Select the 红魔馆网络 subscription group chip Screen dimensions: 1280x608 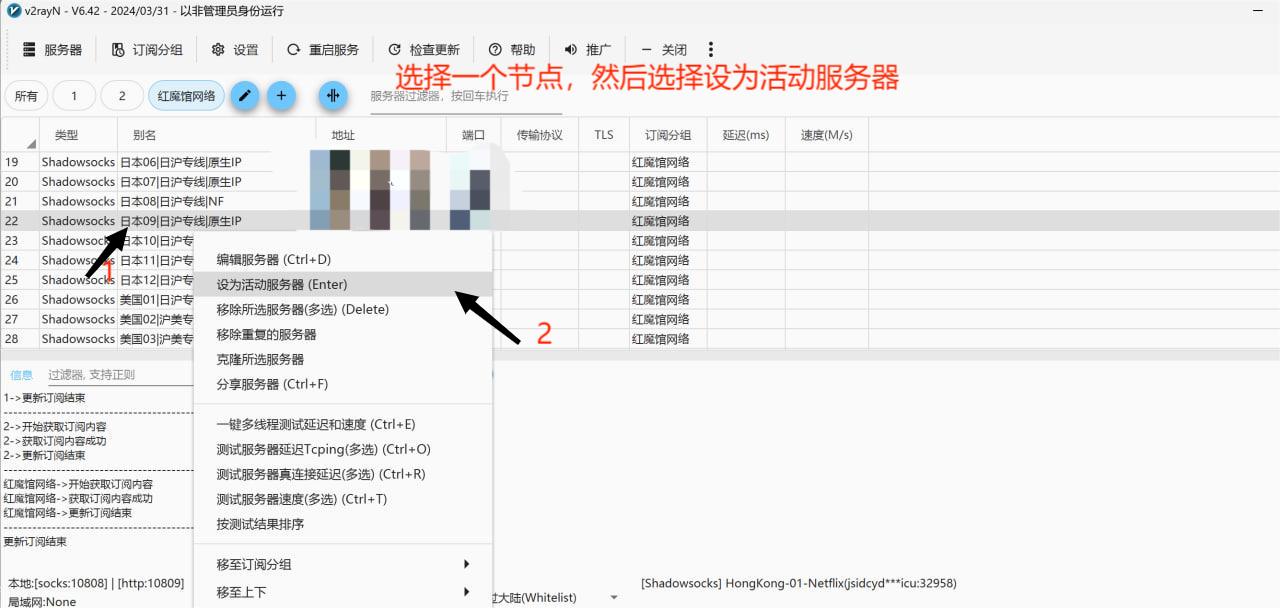click(186, 96)
